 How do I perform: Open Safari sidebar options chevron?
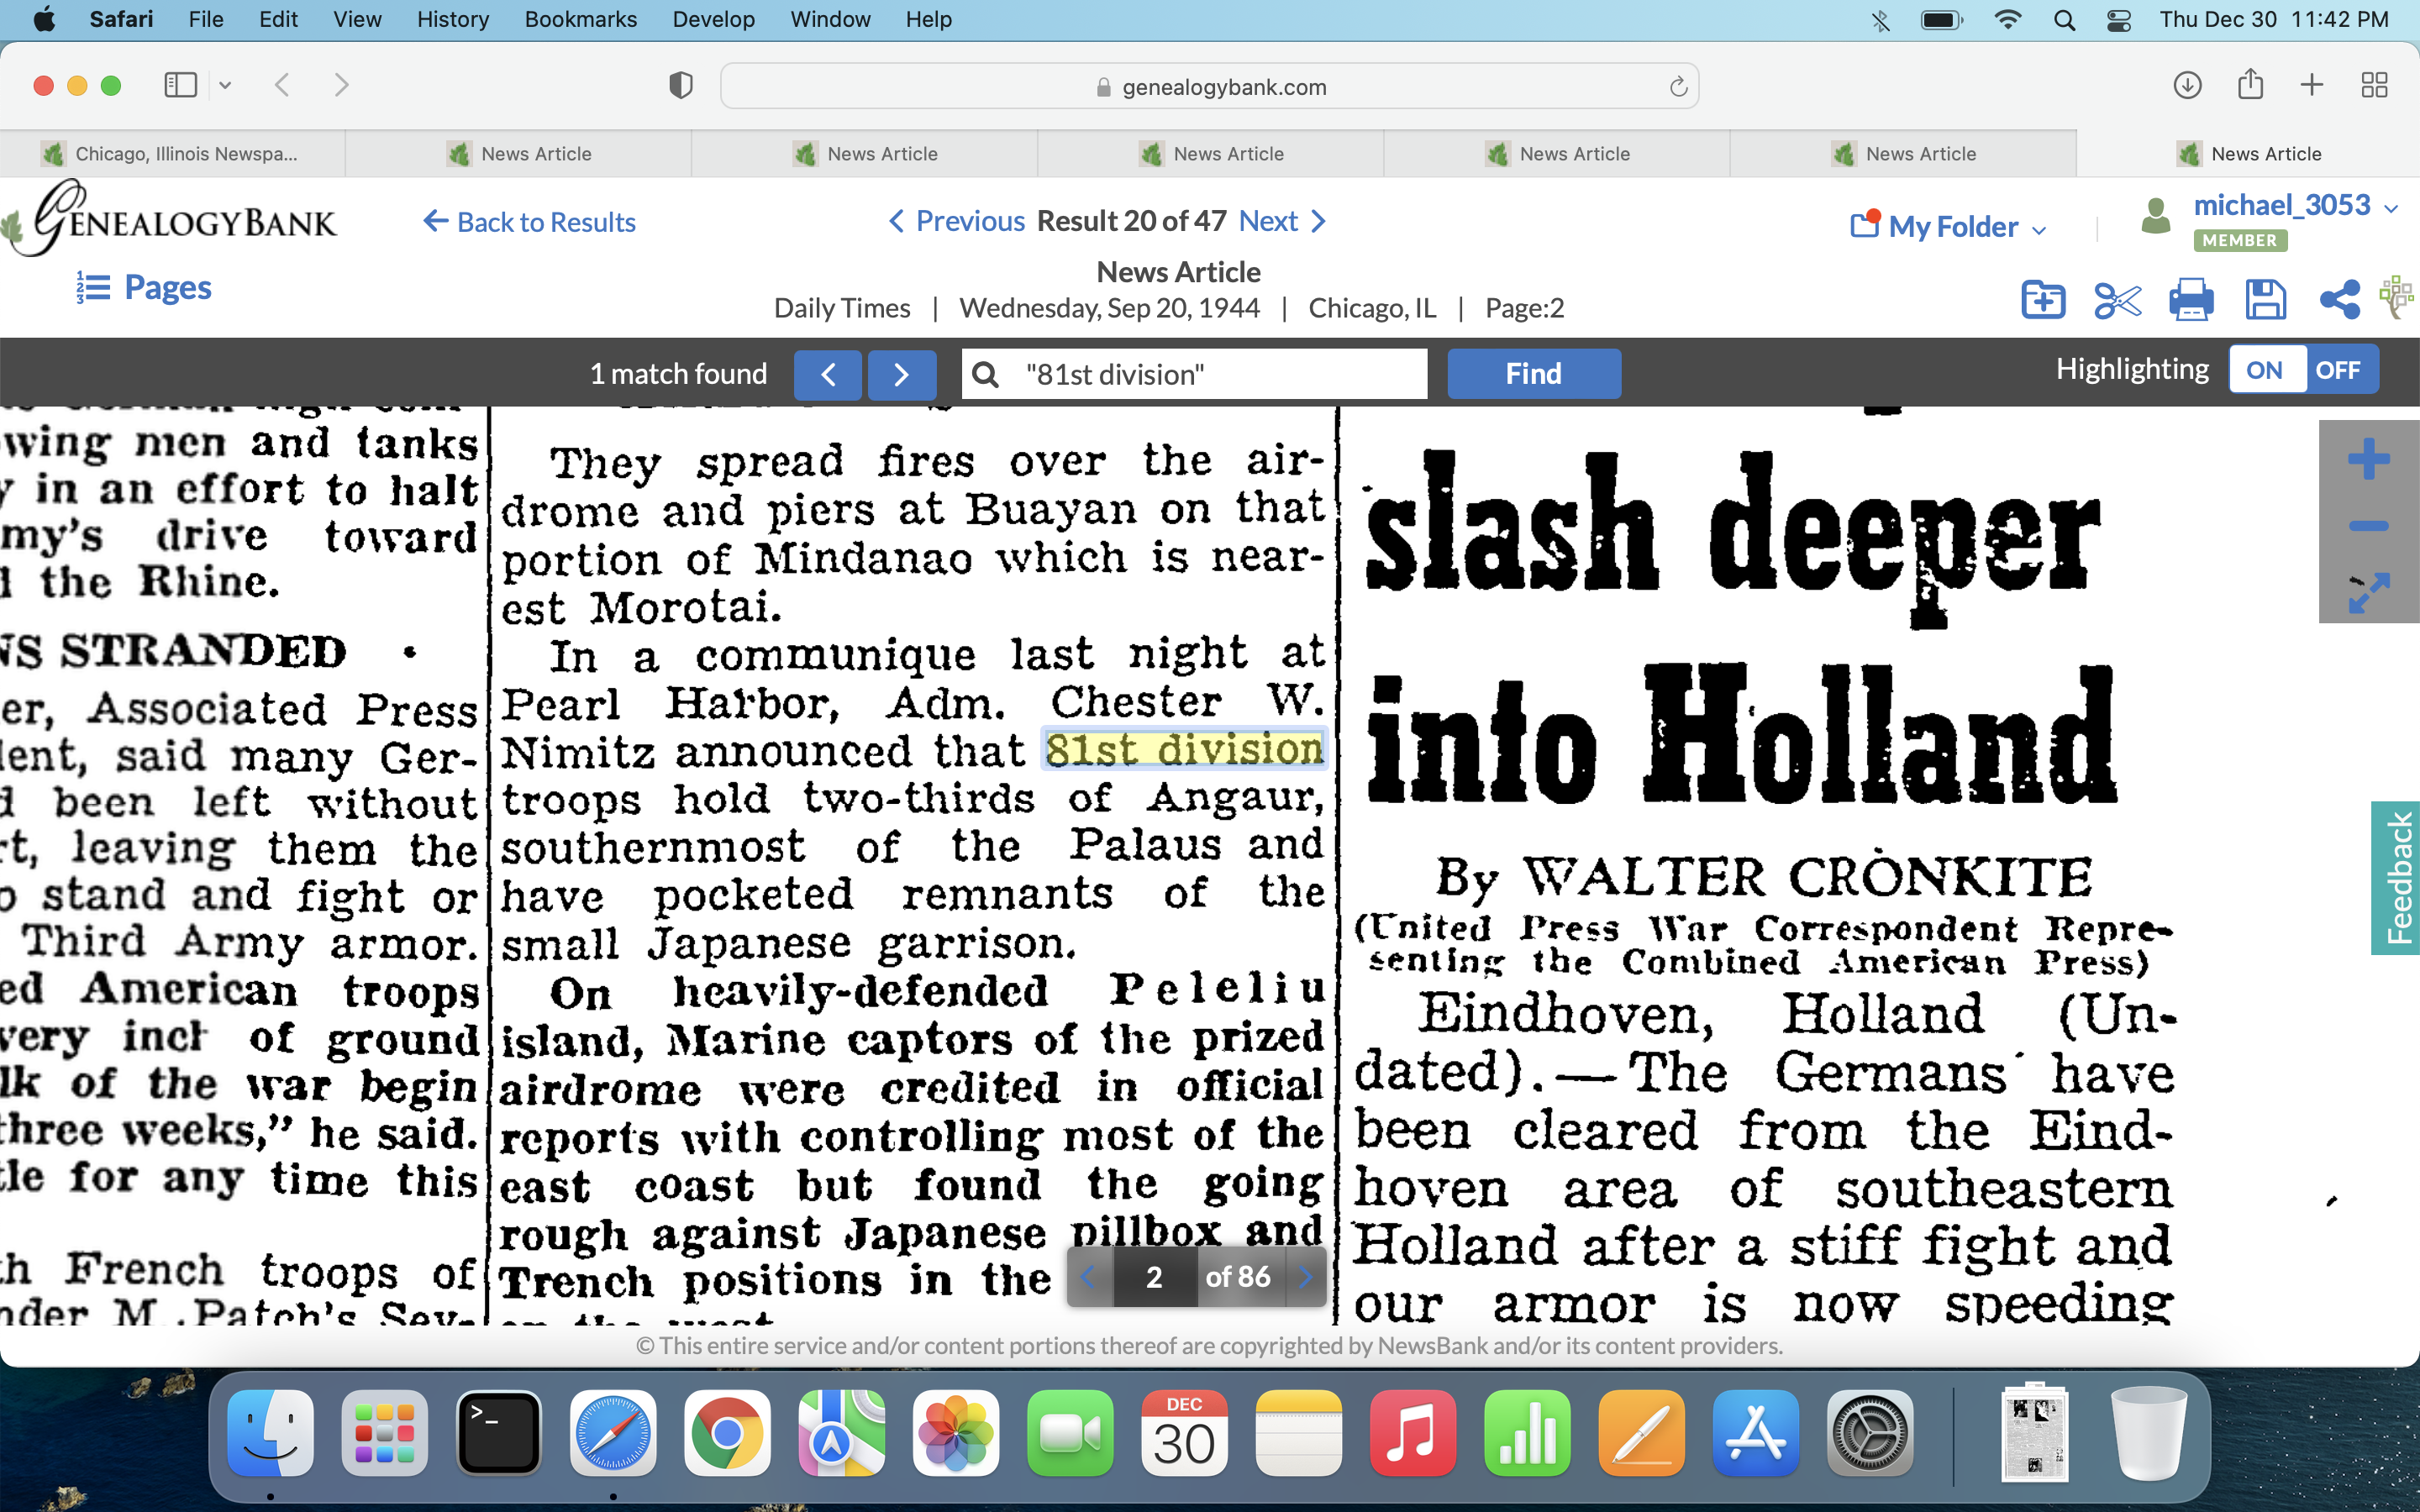tap(225, 86)
